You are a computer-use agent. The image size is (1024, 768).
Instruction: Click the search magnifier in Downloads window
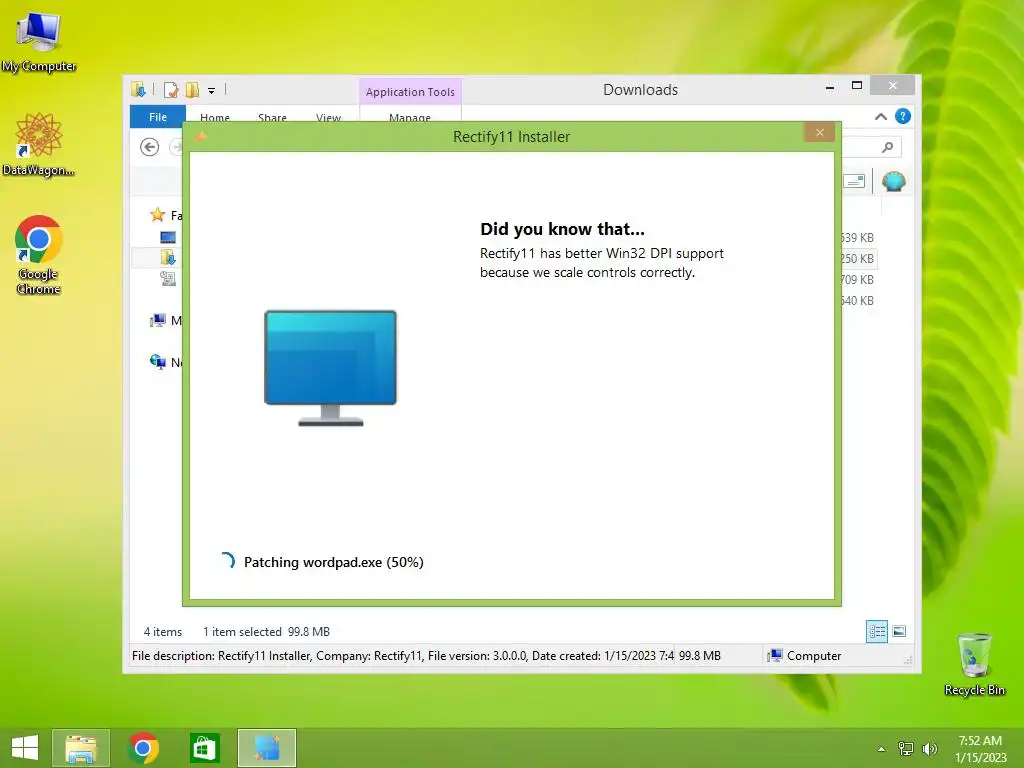[887, 148]
